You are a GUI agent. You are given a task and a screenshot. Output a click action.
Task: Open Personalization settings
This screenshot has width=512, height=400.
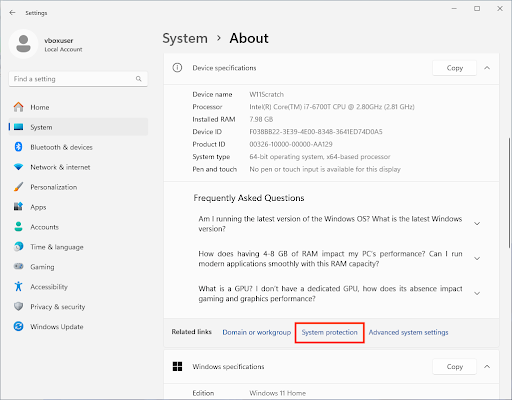78,187
